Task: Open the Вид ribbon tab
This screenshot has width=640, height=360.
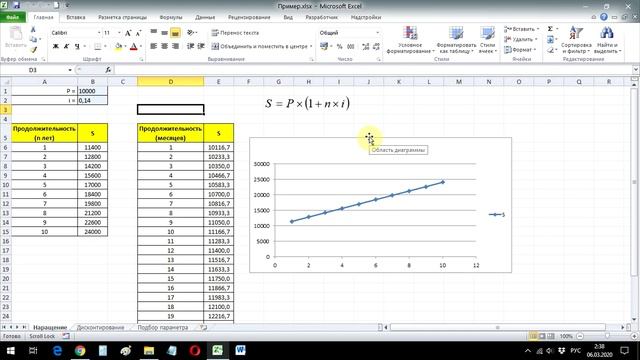Action: pyautogui.click(x=288, y=18)
